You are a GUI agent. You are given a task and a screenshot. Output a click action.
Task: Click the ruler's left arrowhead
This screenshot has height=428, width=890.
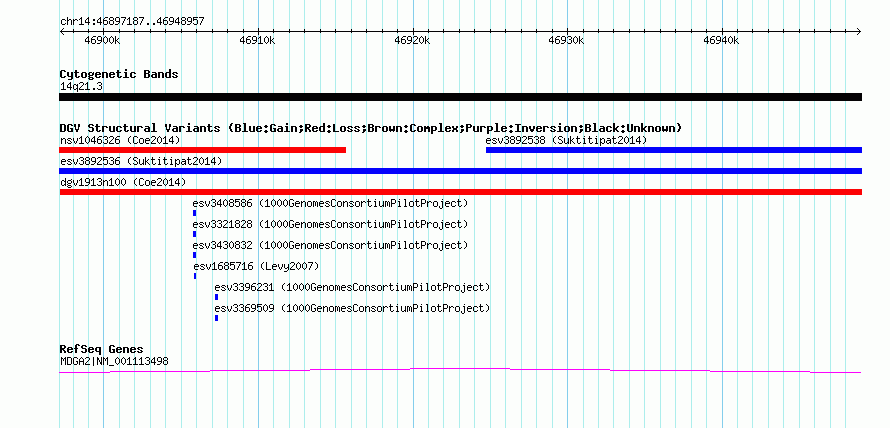pyautogui.click(x=62, y=31)
